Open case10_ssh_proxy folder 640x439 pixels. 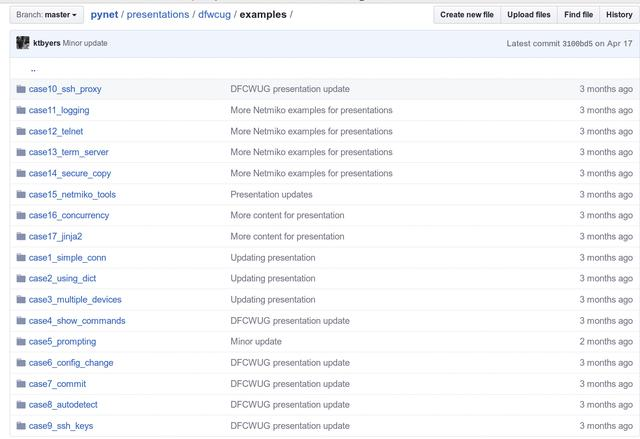coord(65,89)
